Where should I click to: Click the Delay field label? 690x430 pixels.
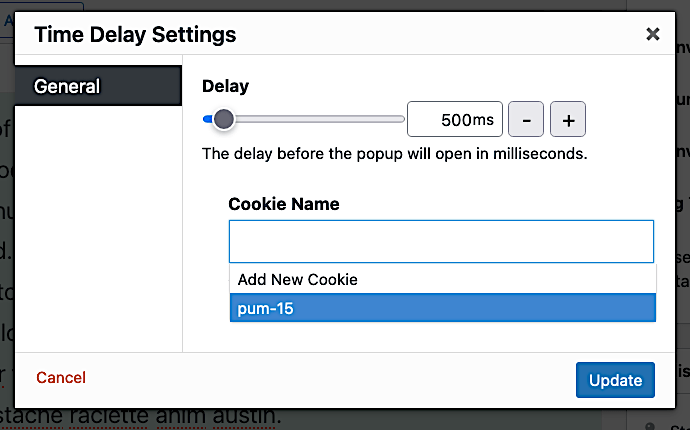225,86
